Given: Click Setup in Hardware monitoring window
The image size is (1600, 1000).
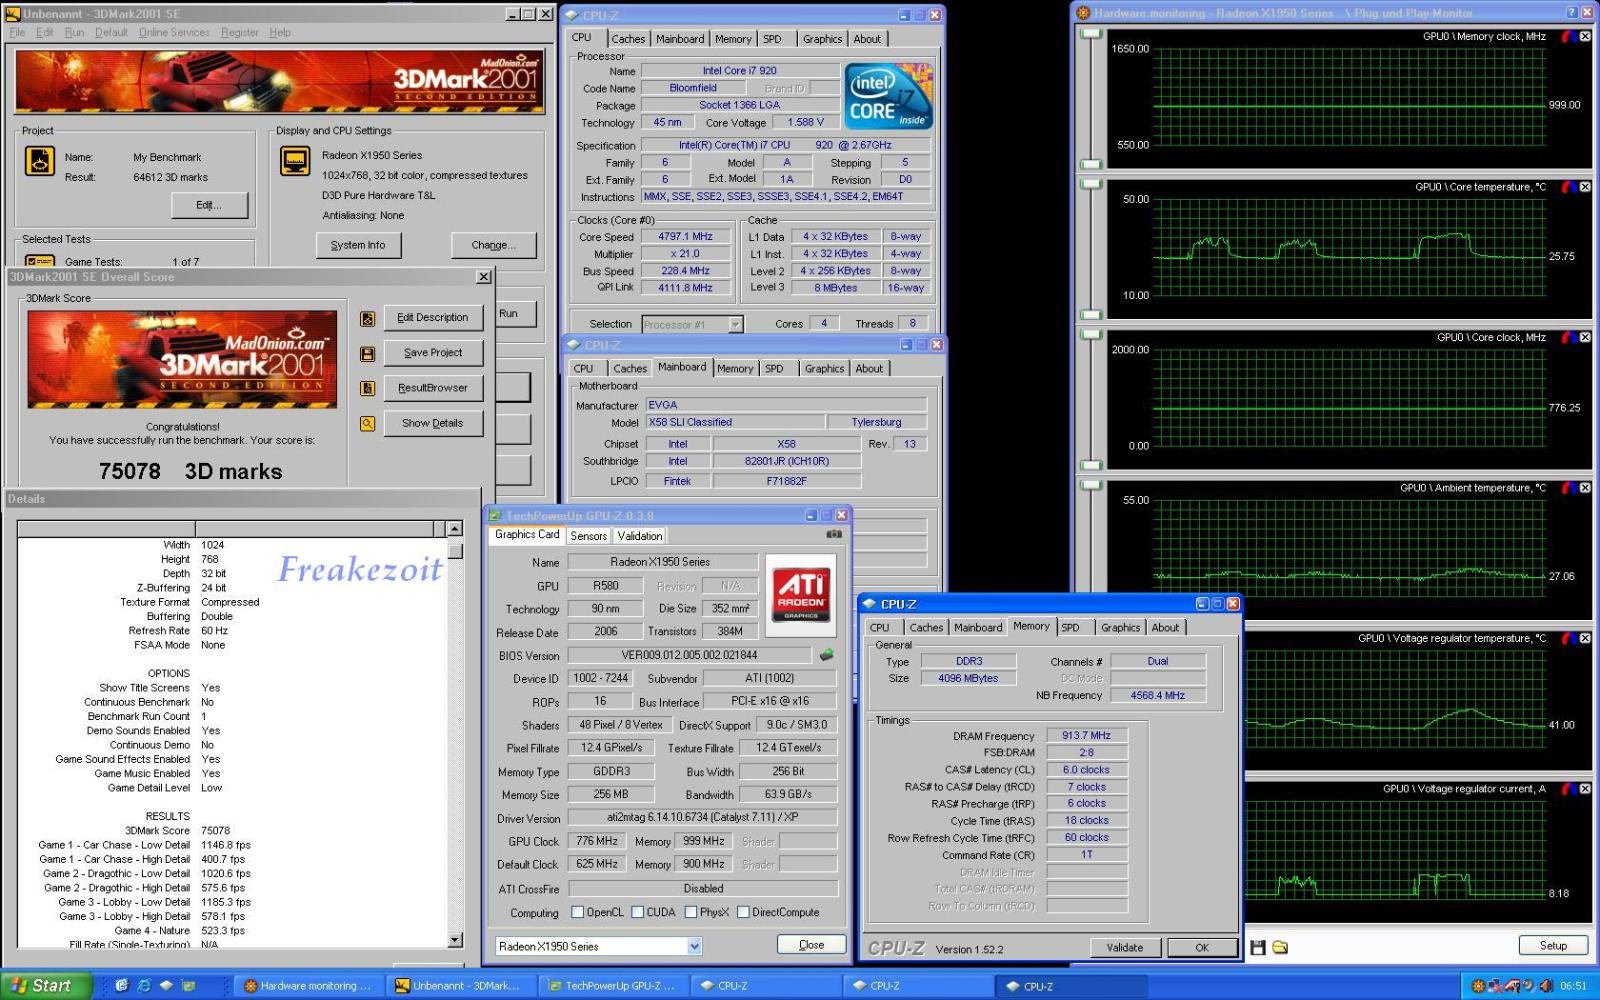Looking at the screenshot, I should pos(1553,945).
